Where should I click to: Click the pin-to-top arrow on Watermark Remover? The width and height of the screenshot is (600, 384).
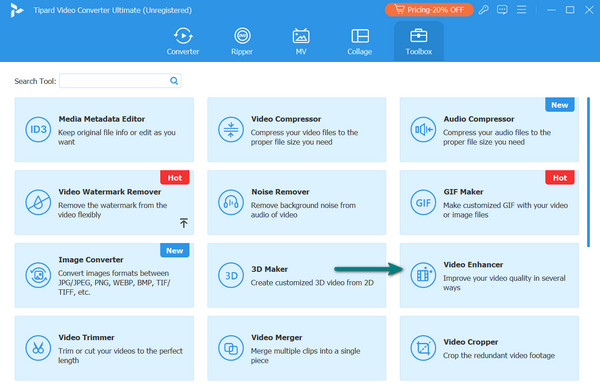[x=184, y=223]
